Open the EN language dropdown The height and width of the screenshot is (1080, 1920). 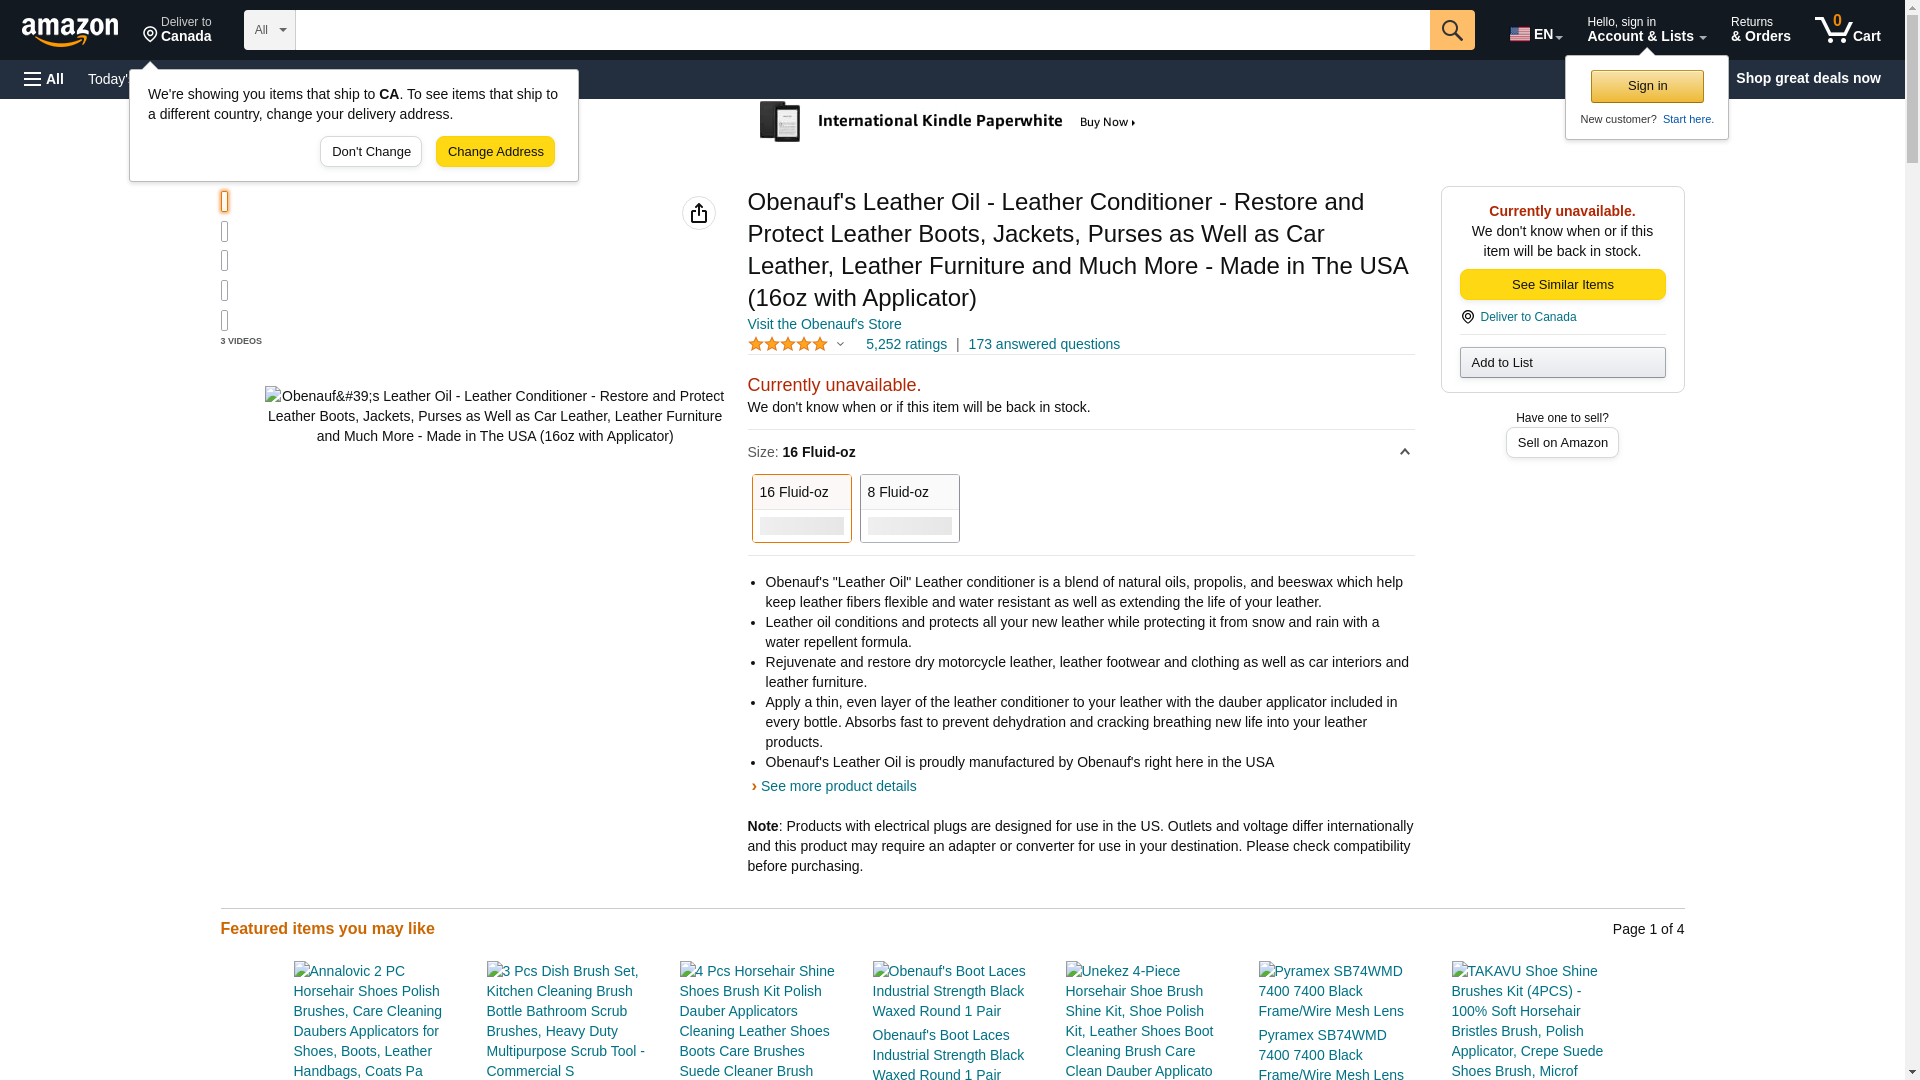[1535, 34]
